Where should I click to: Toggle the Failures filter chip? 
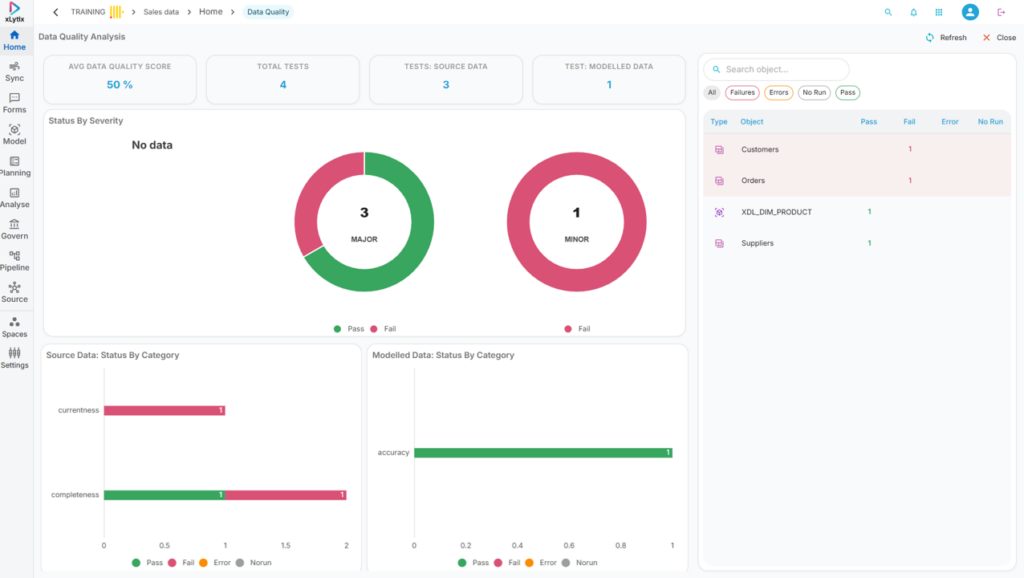pos(742,93)
